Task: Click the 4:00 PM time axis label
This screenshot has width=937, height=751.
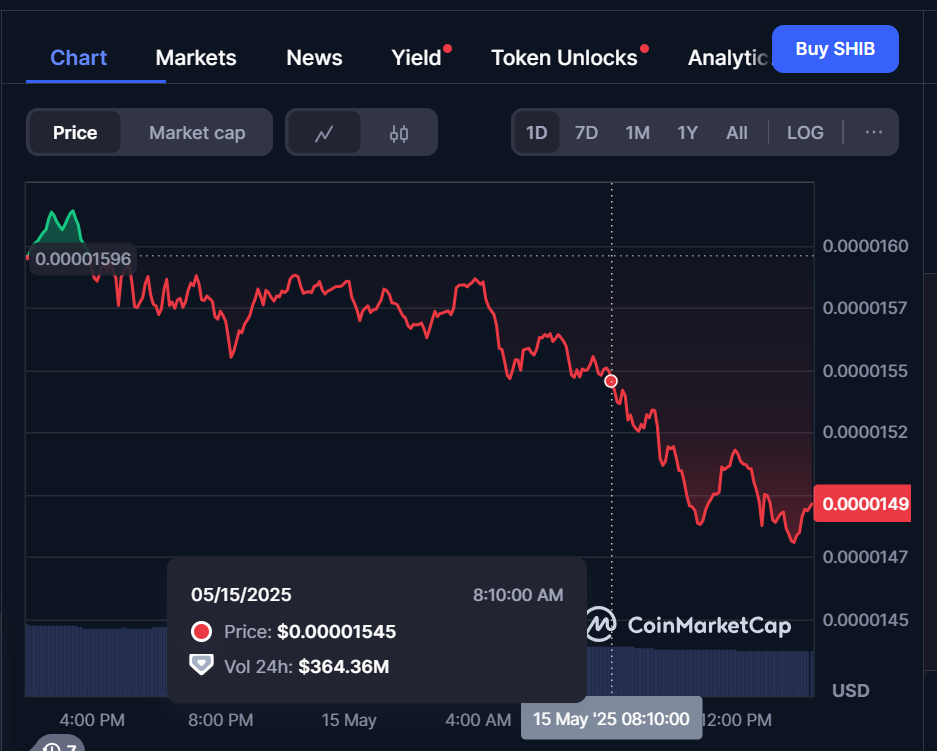Action: tap(92, 720)
